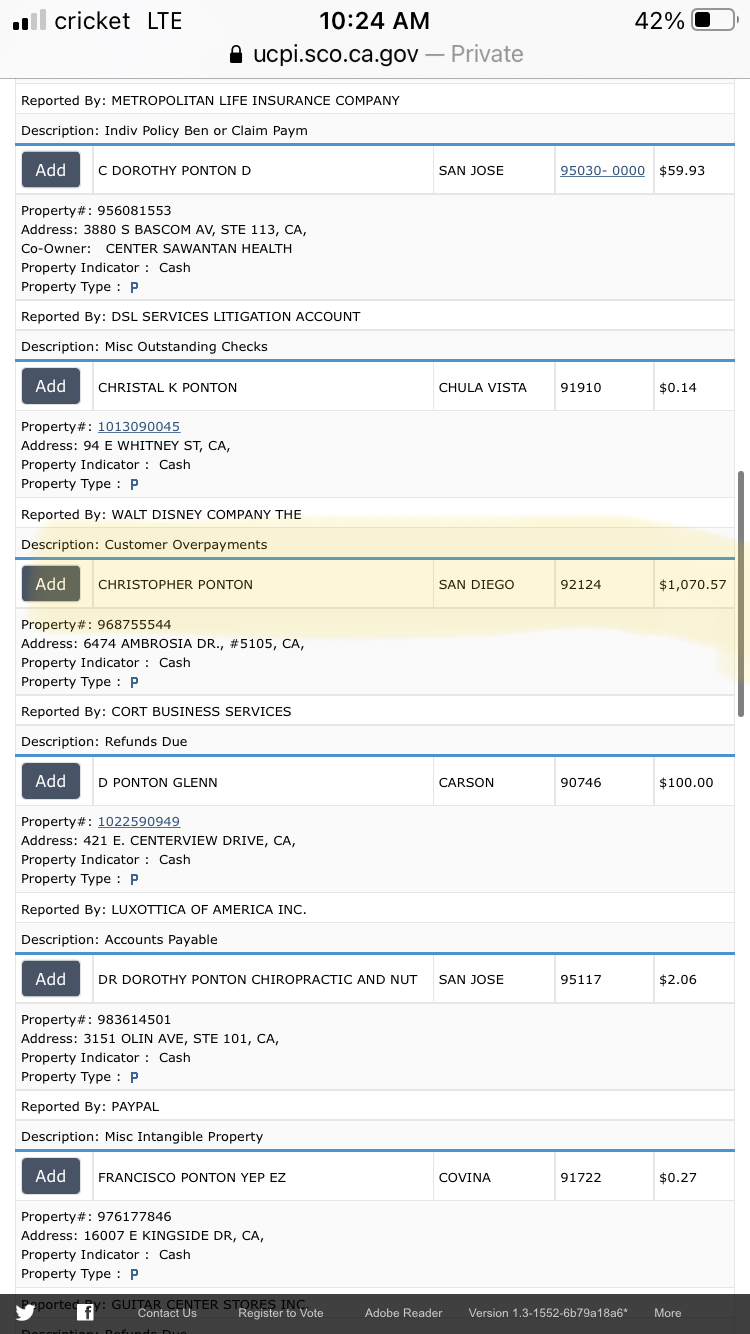Select the CHRISTOPHER PONTON name cell
This screenshot has width=750, height=1334.
pos(263,584)
